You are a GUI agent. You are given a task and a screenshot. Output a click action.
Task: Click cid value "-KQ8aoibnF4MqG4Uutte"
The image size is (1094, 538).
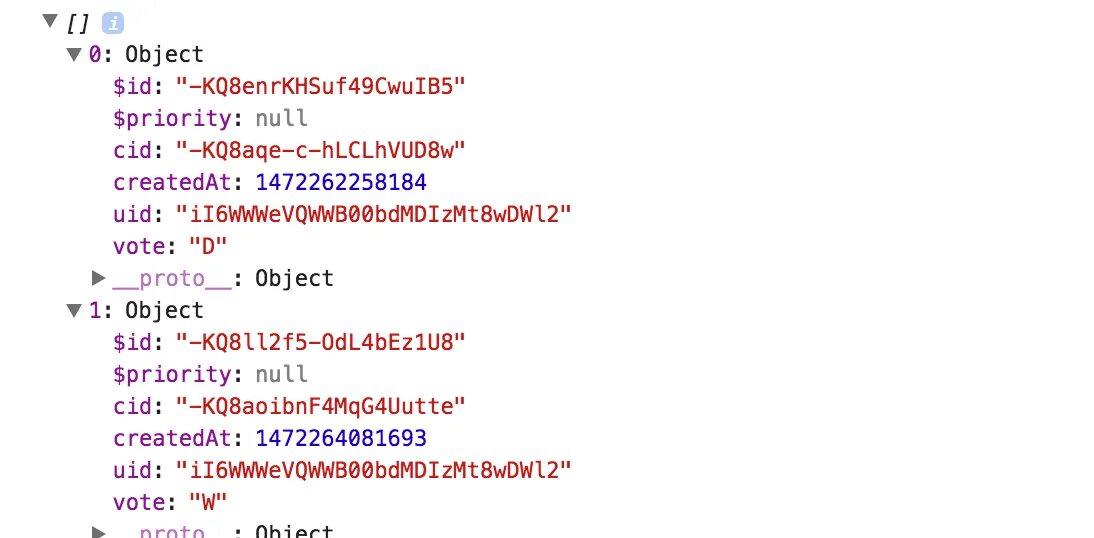[x=320, y=405]
